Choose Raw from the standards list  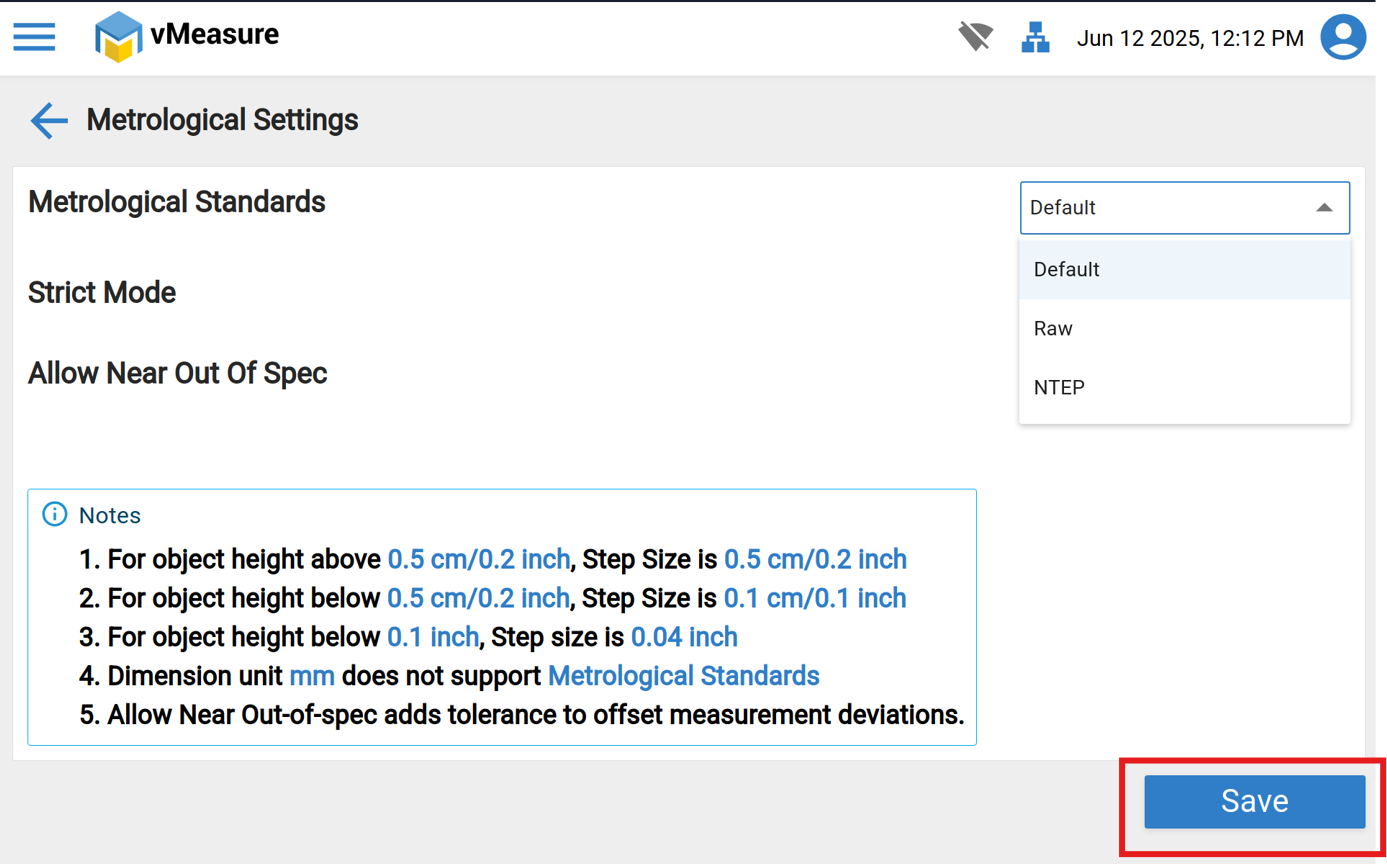[x=1053, y=329]
